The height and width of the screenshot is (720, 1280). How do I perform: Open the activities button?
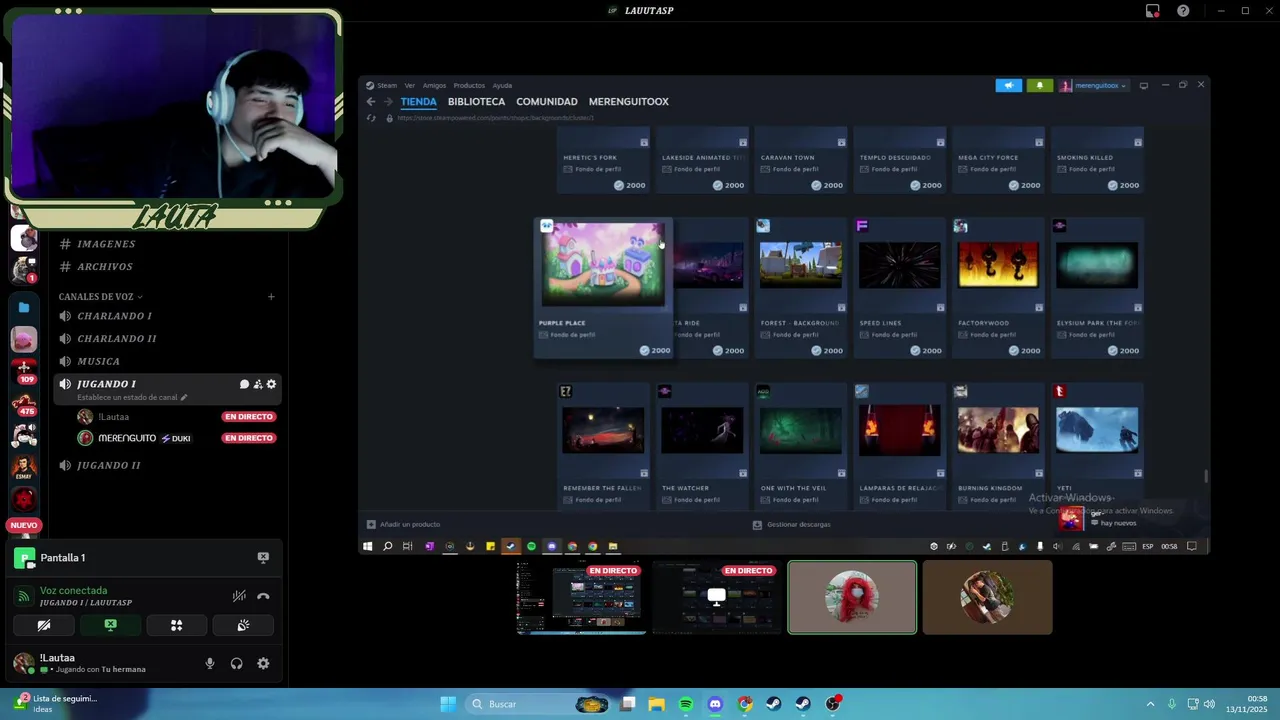[176, 625]
